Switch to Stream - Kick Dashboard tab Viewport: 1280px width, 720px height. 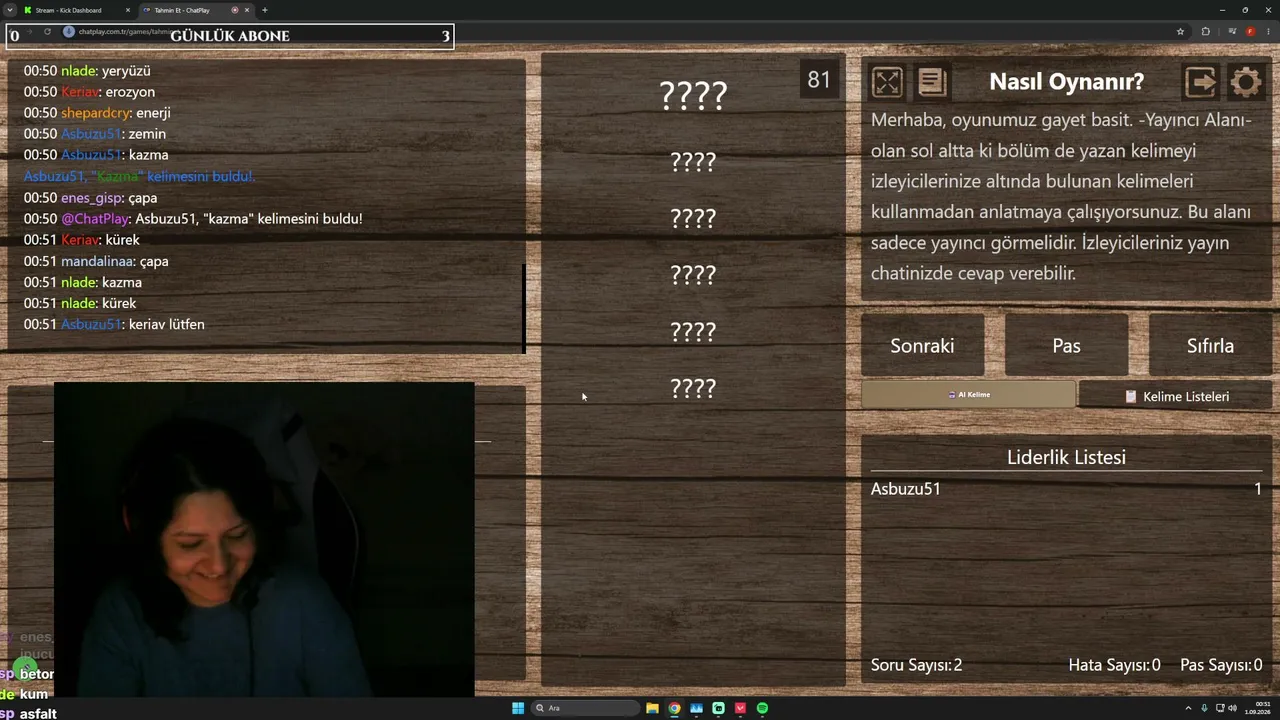click(78, 10)
